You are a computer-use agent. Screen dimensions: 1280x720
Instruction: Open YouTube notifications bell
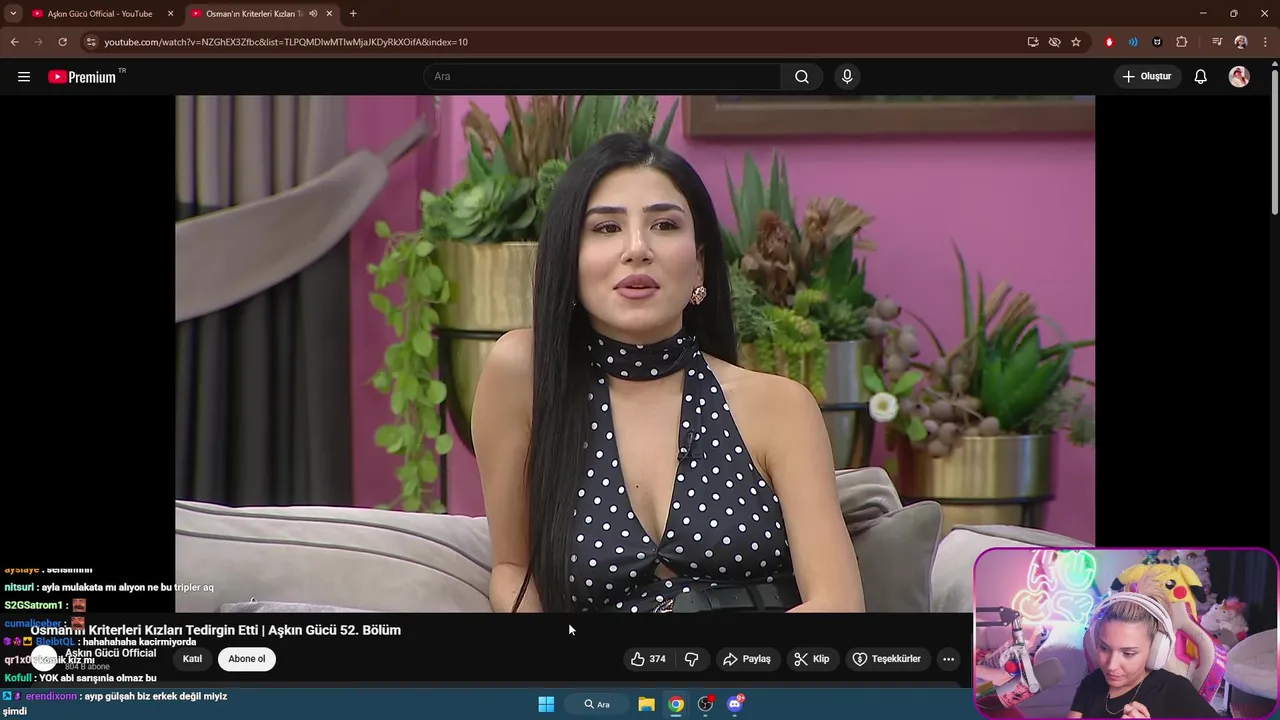pos(1201,77)
